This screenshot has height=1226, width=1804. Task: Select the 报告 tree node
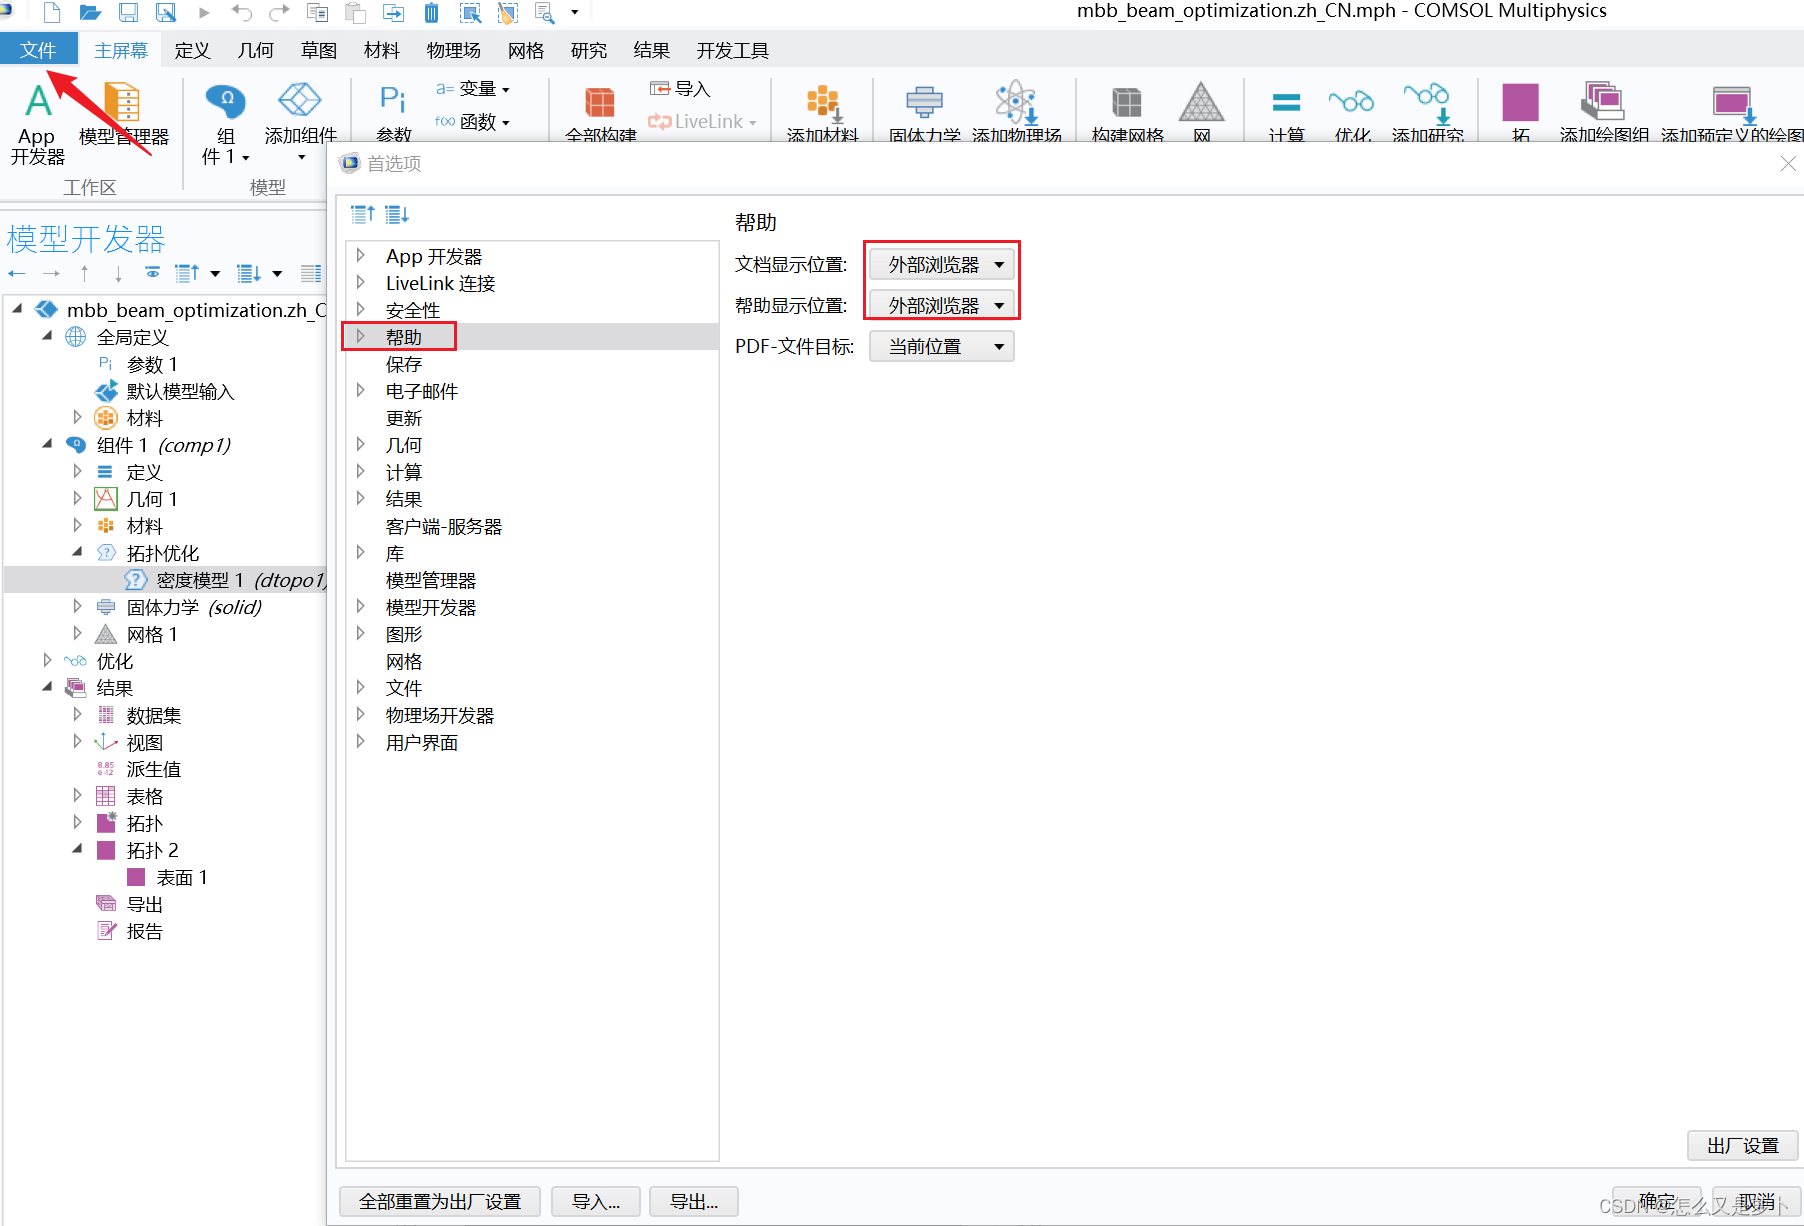click(x=144, y=931)
